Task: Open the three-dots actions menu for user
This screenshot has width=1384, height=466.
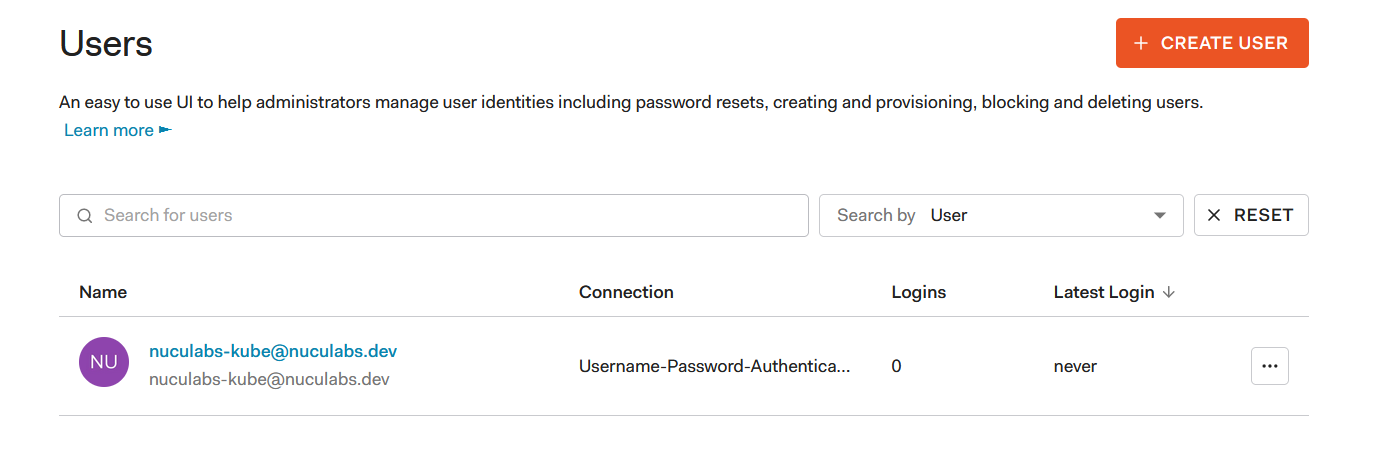Action: (x=1269, y=366)
